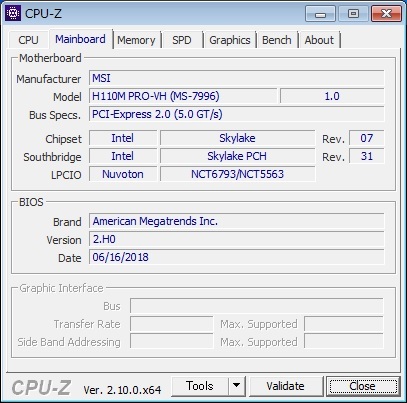
Task: Click the Close button at bottom
Action: (x=363, y=386)
